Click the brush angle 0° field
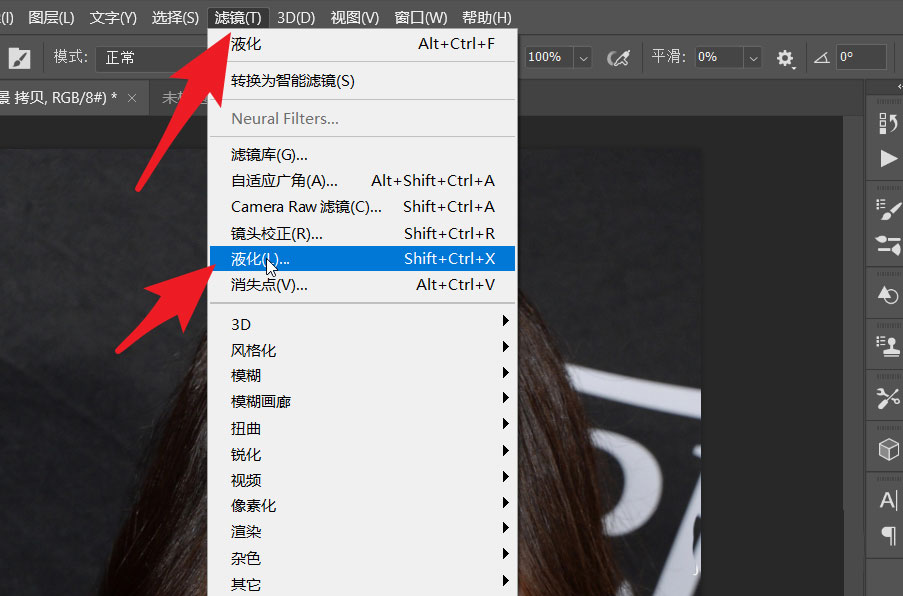The height and width of the screenshot is (596, 903). click(x=860, y=58)
